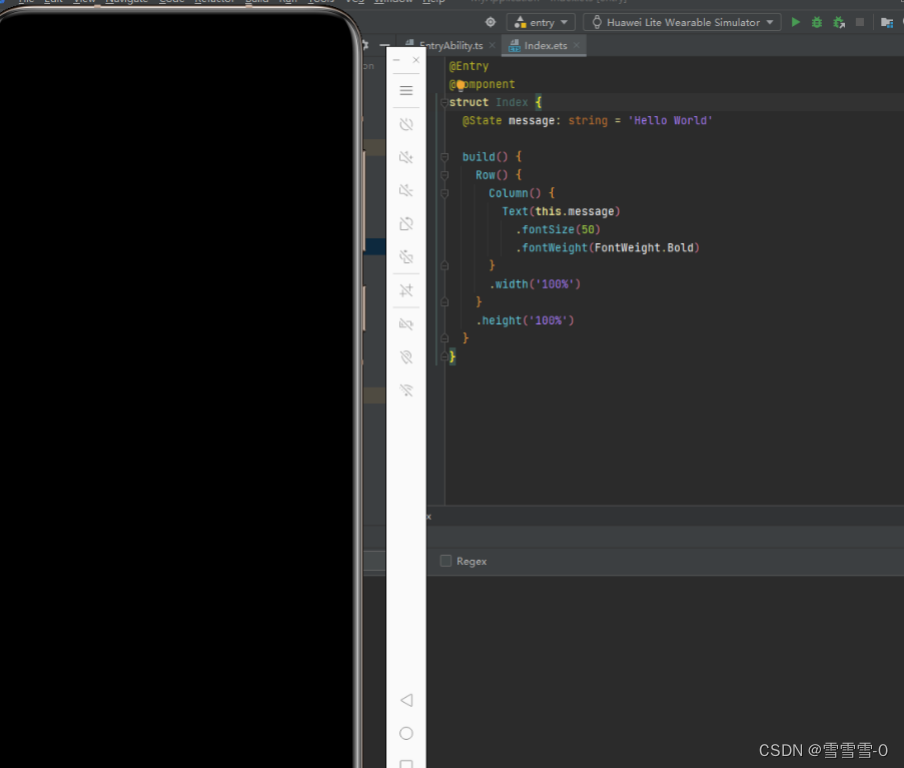
Task: Minimize the emulator toolbar window
Action: click(x=396, y=60)
